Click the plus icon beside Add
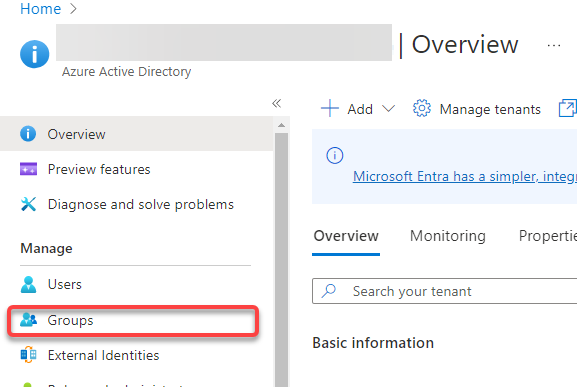The height and width of the screenshot is (387, 577). (x=330, y=109)
